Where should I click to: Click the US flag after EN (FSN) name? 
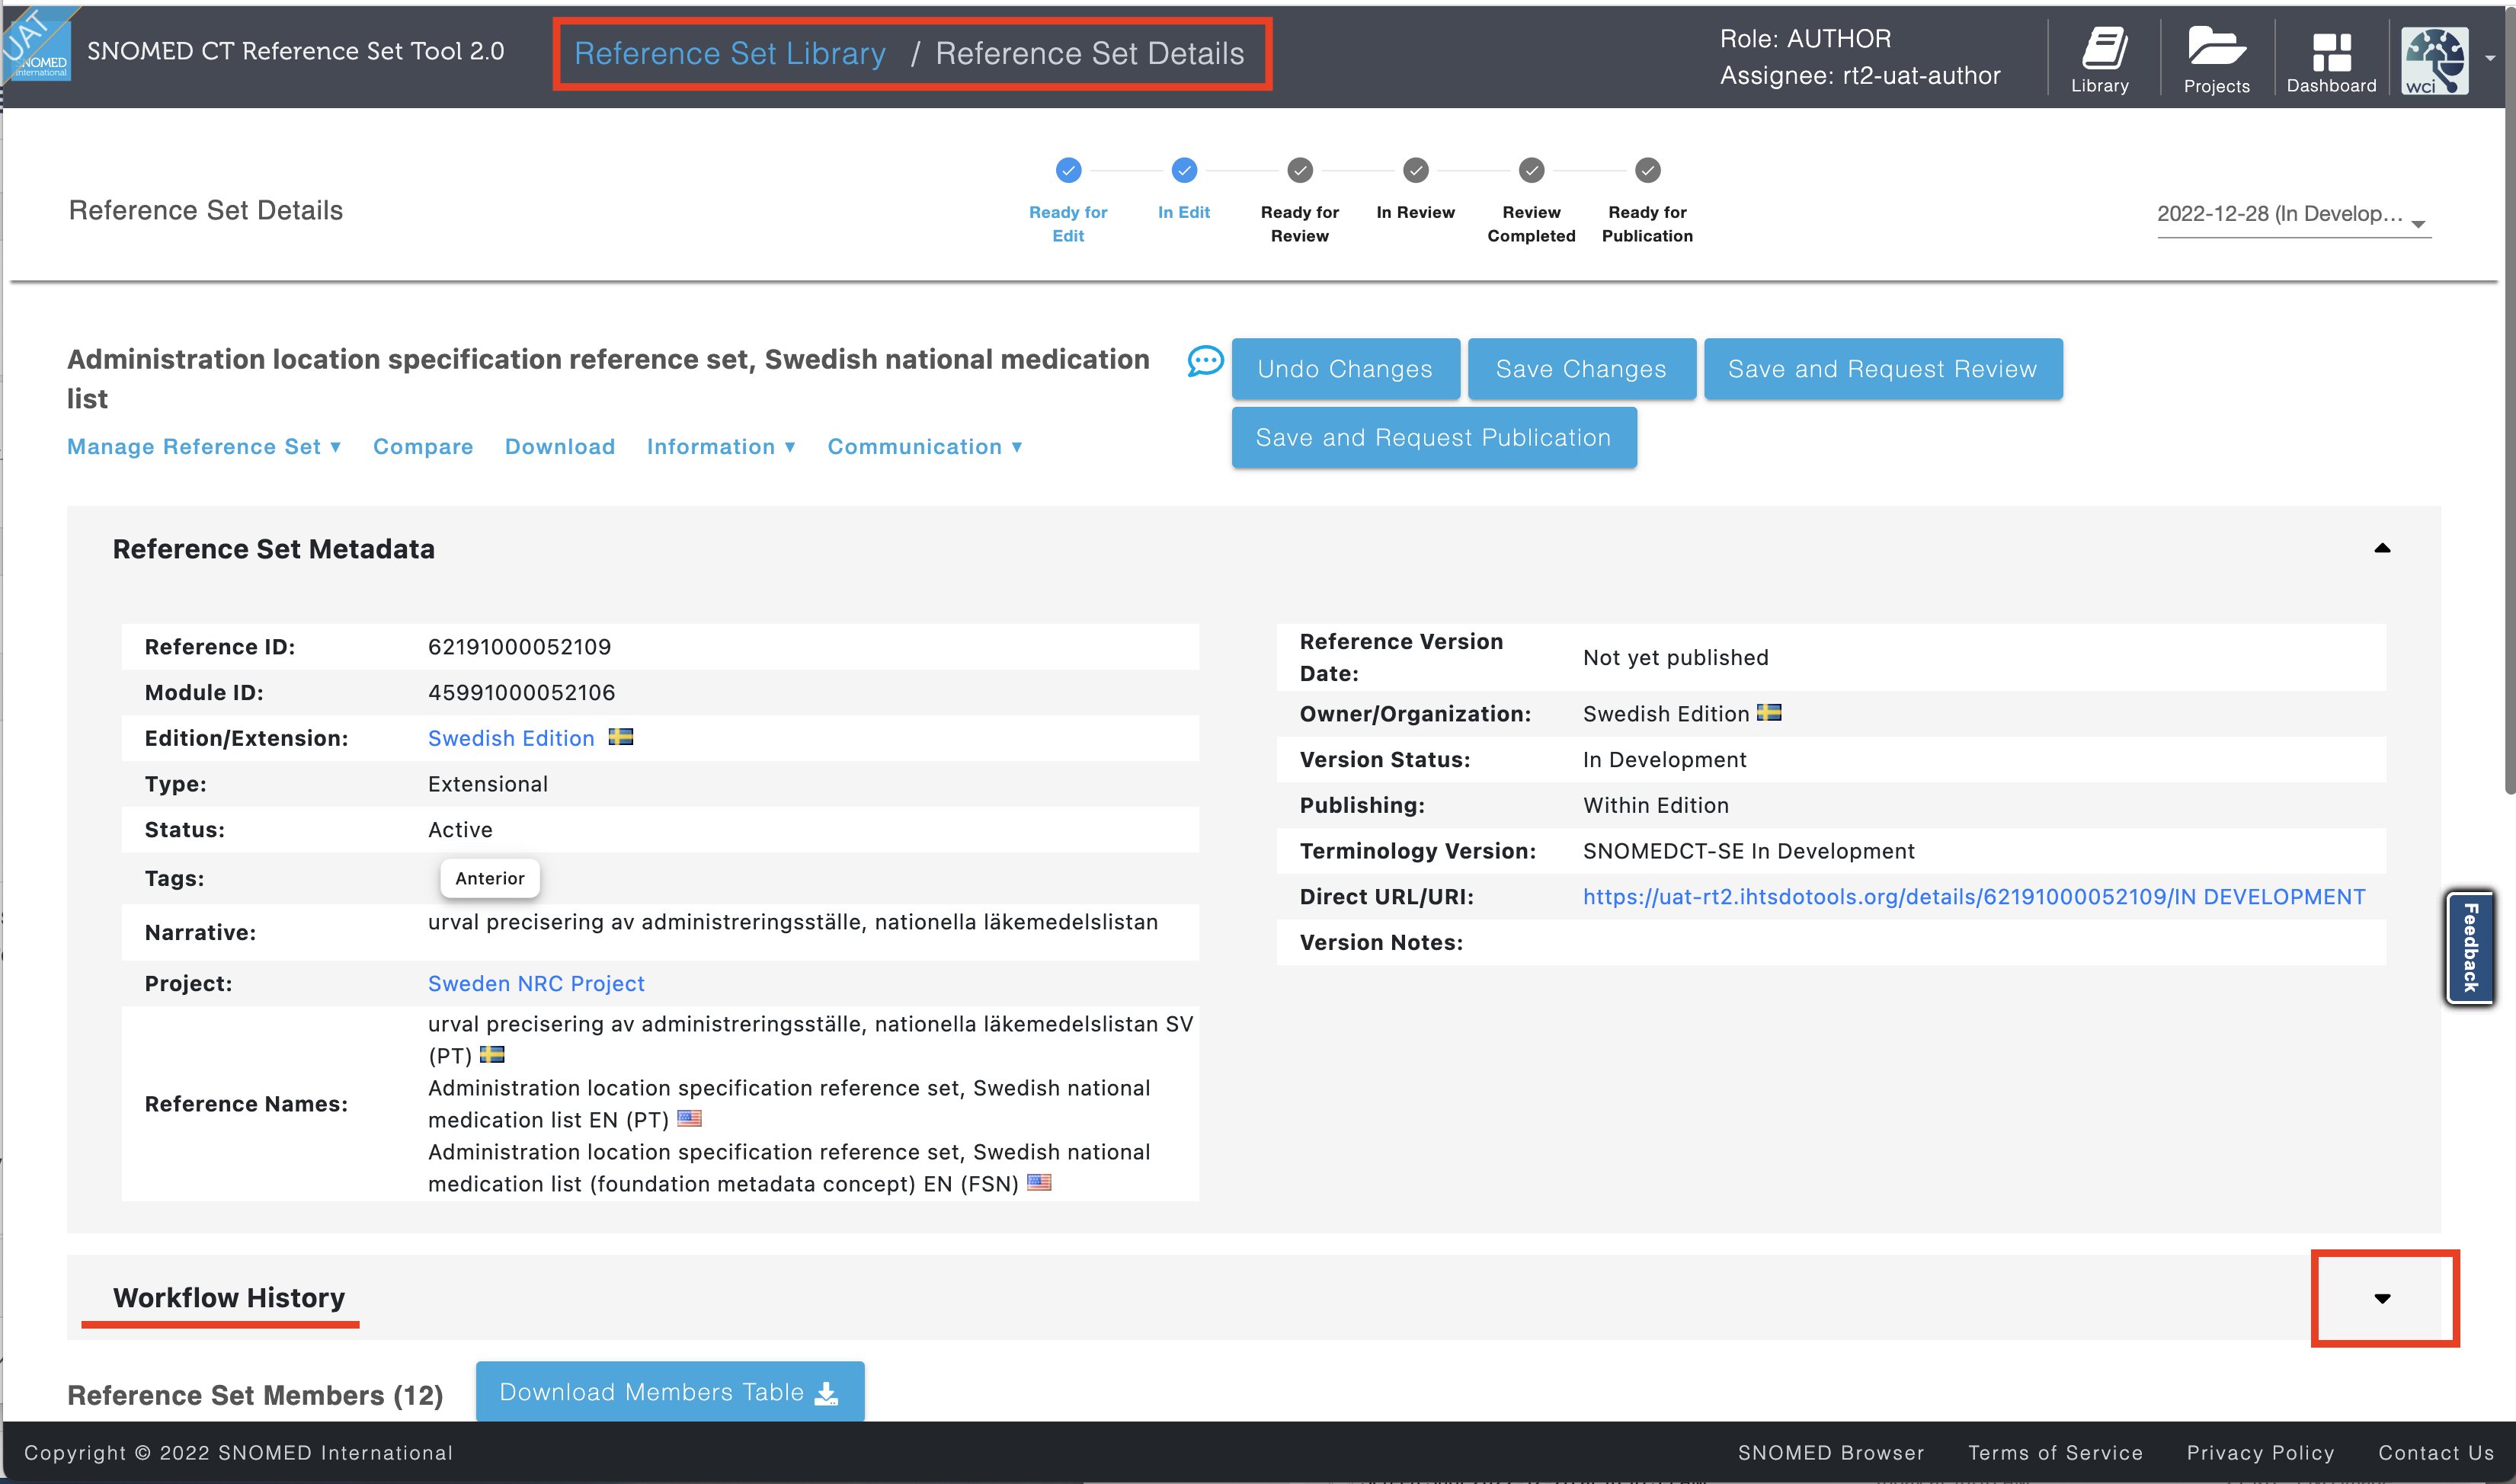tap(1039, 1182)
